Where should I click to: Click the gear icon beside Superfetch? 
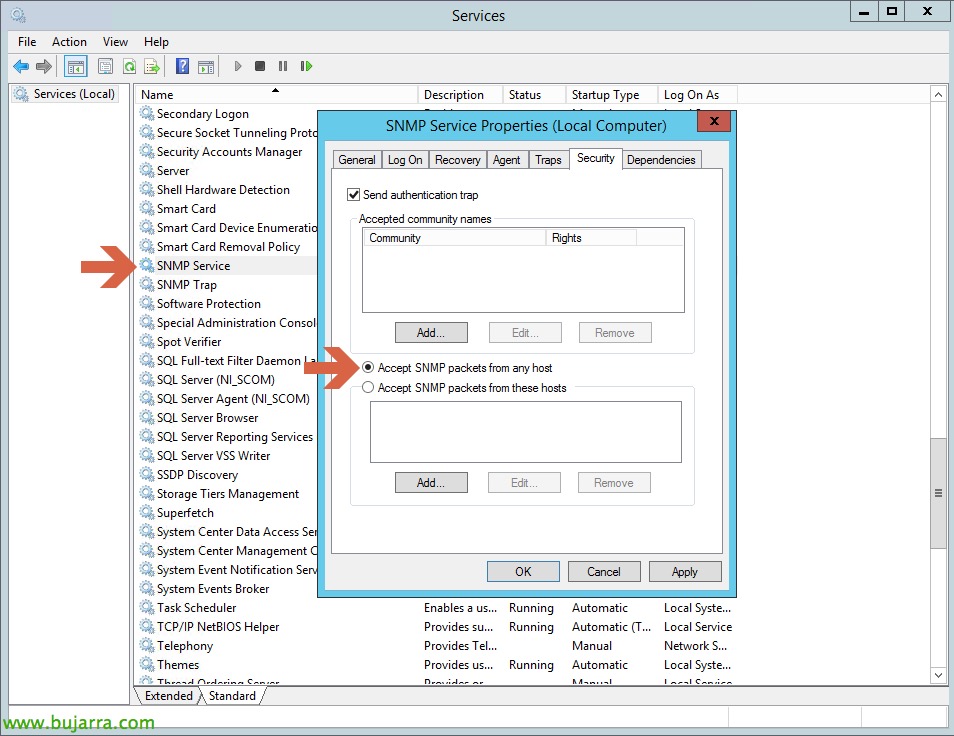(x=147, y=512)
